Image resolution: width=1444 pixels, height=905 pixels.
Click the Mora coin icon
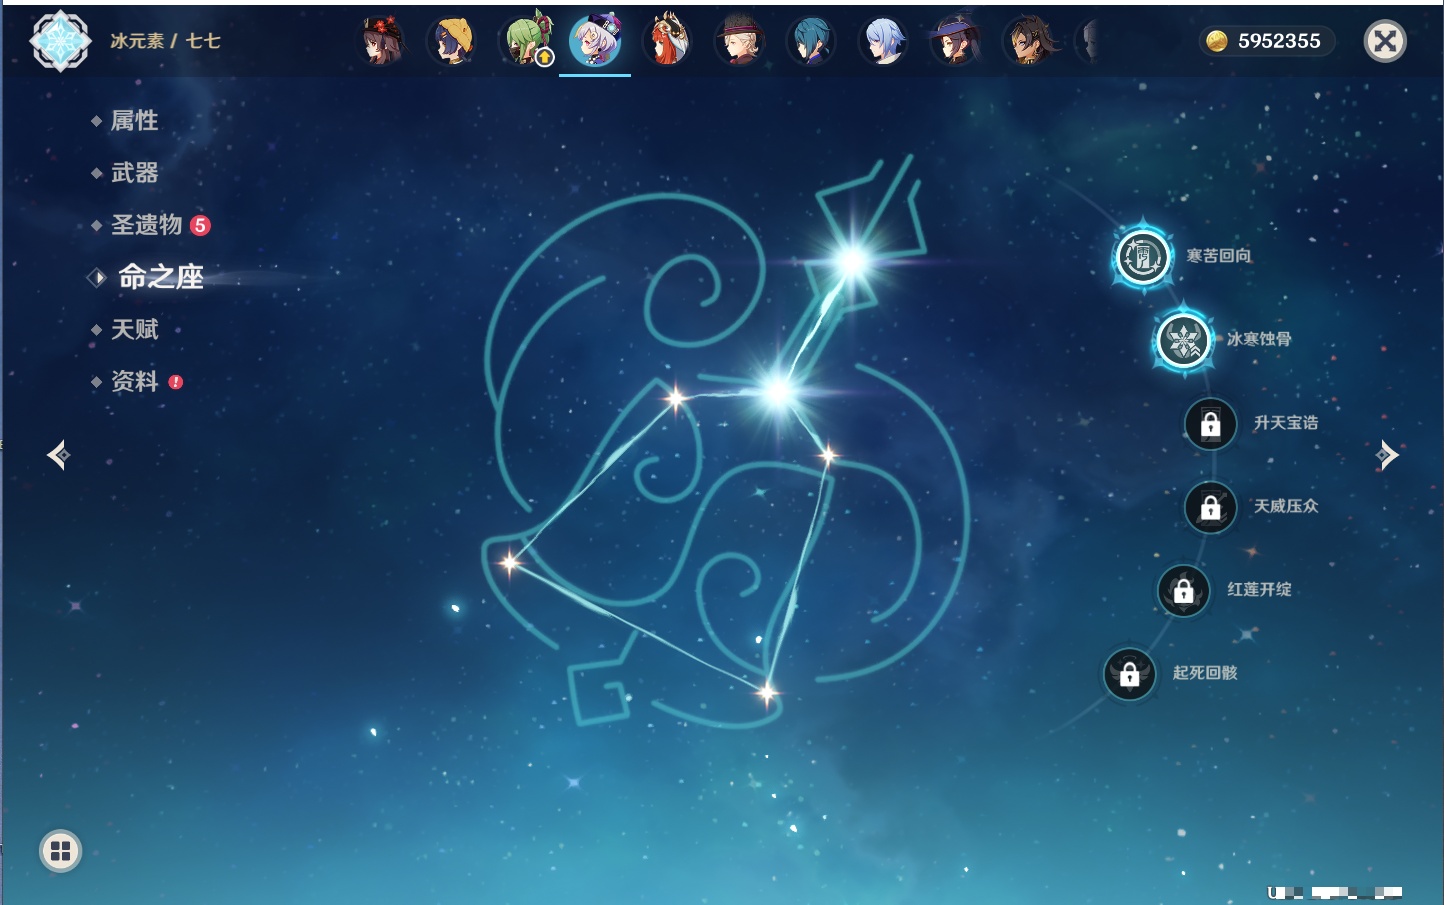click(1217, 41)
